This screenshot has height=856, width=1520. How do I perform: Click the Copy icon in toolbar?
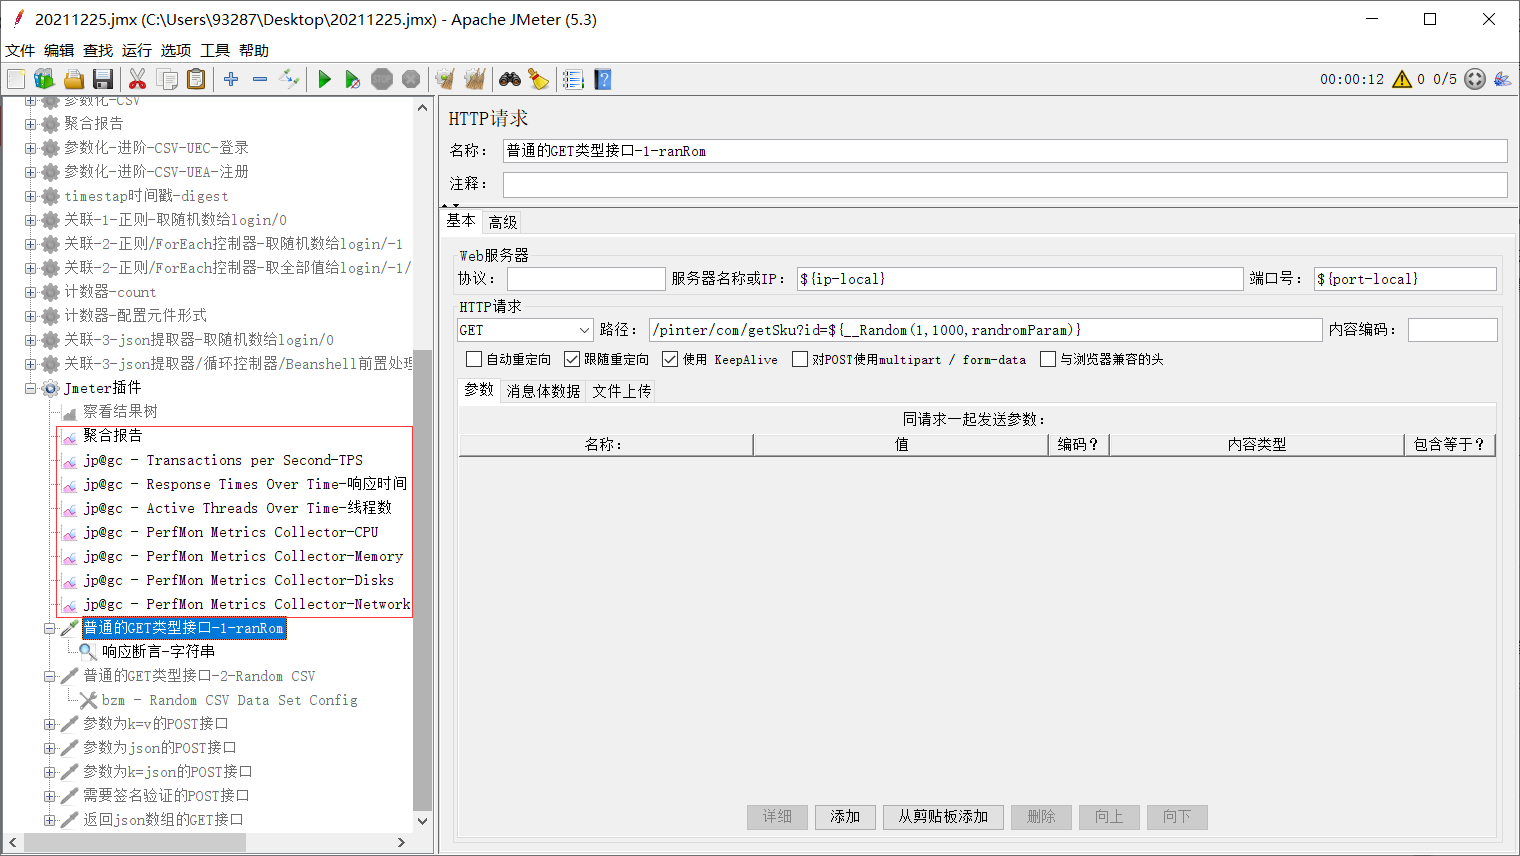167,79
